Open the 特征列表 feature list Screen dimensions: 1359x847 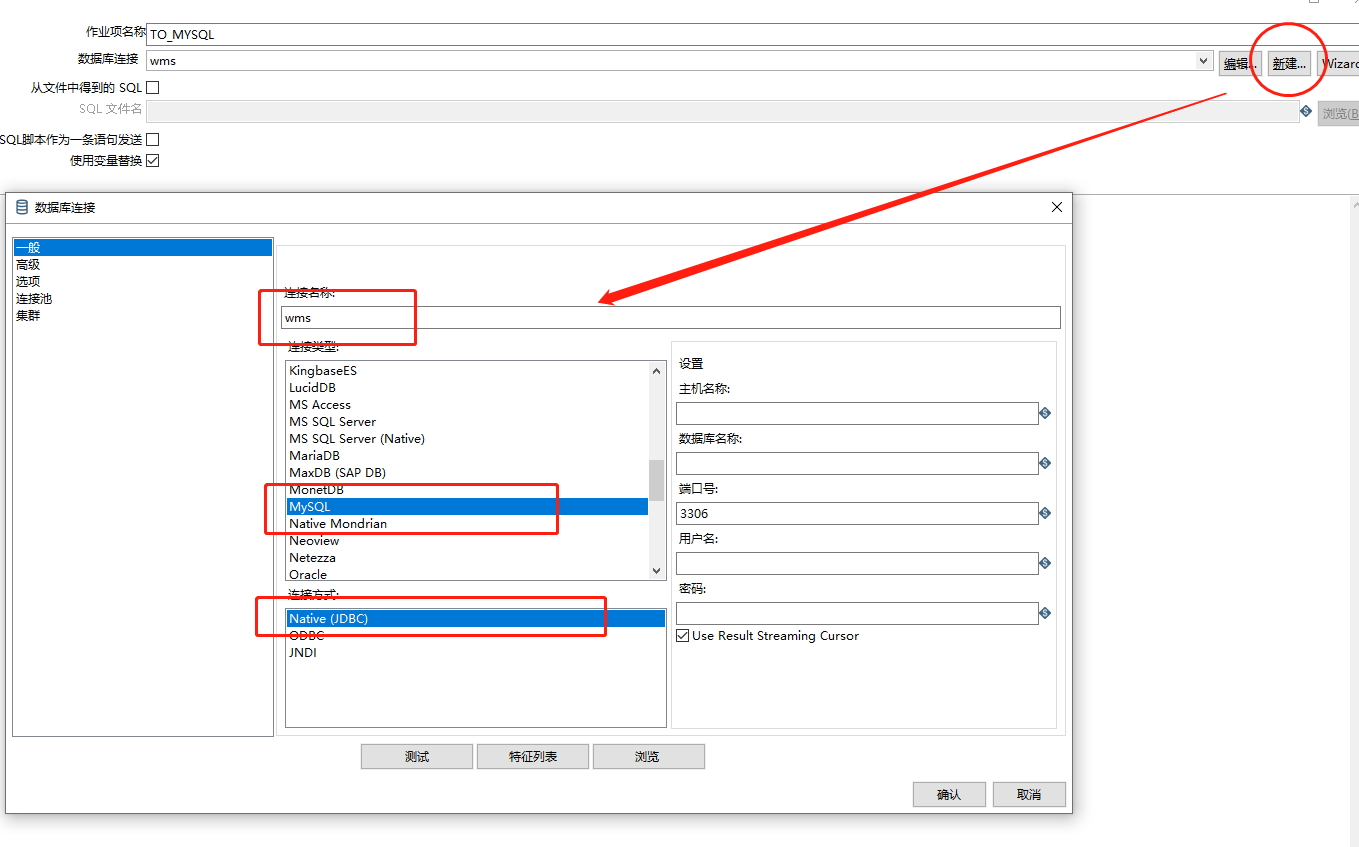click(x=532, y=756)
